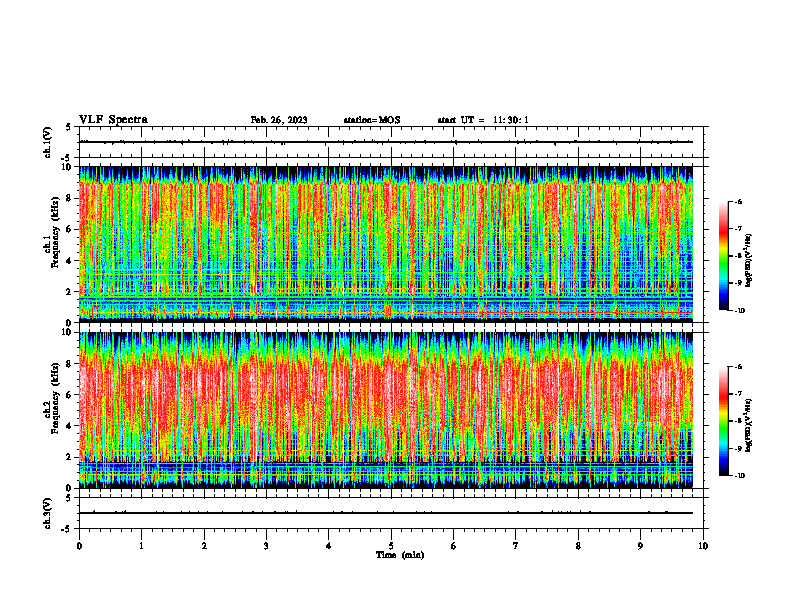Click the "station=MOS" header label
The width and height of the screenshot is (792, 612).
[x=372, y=120]
